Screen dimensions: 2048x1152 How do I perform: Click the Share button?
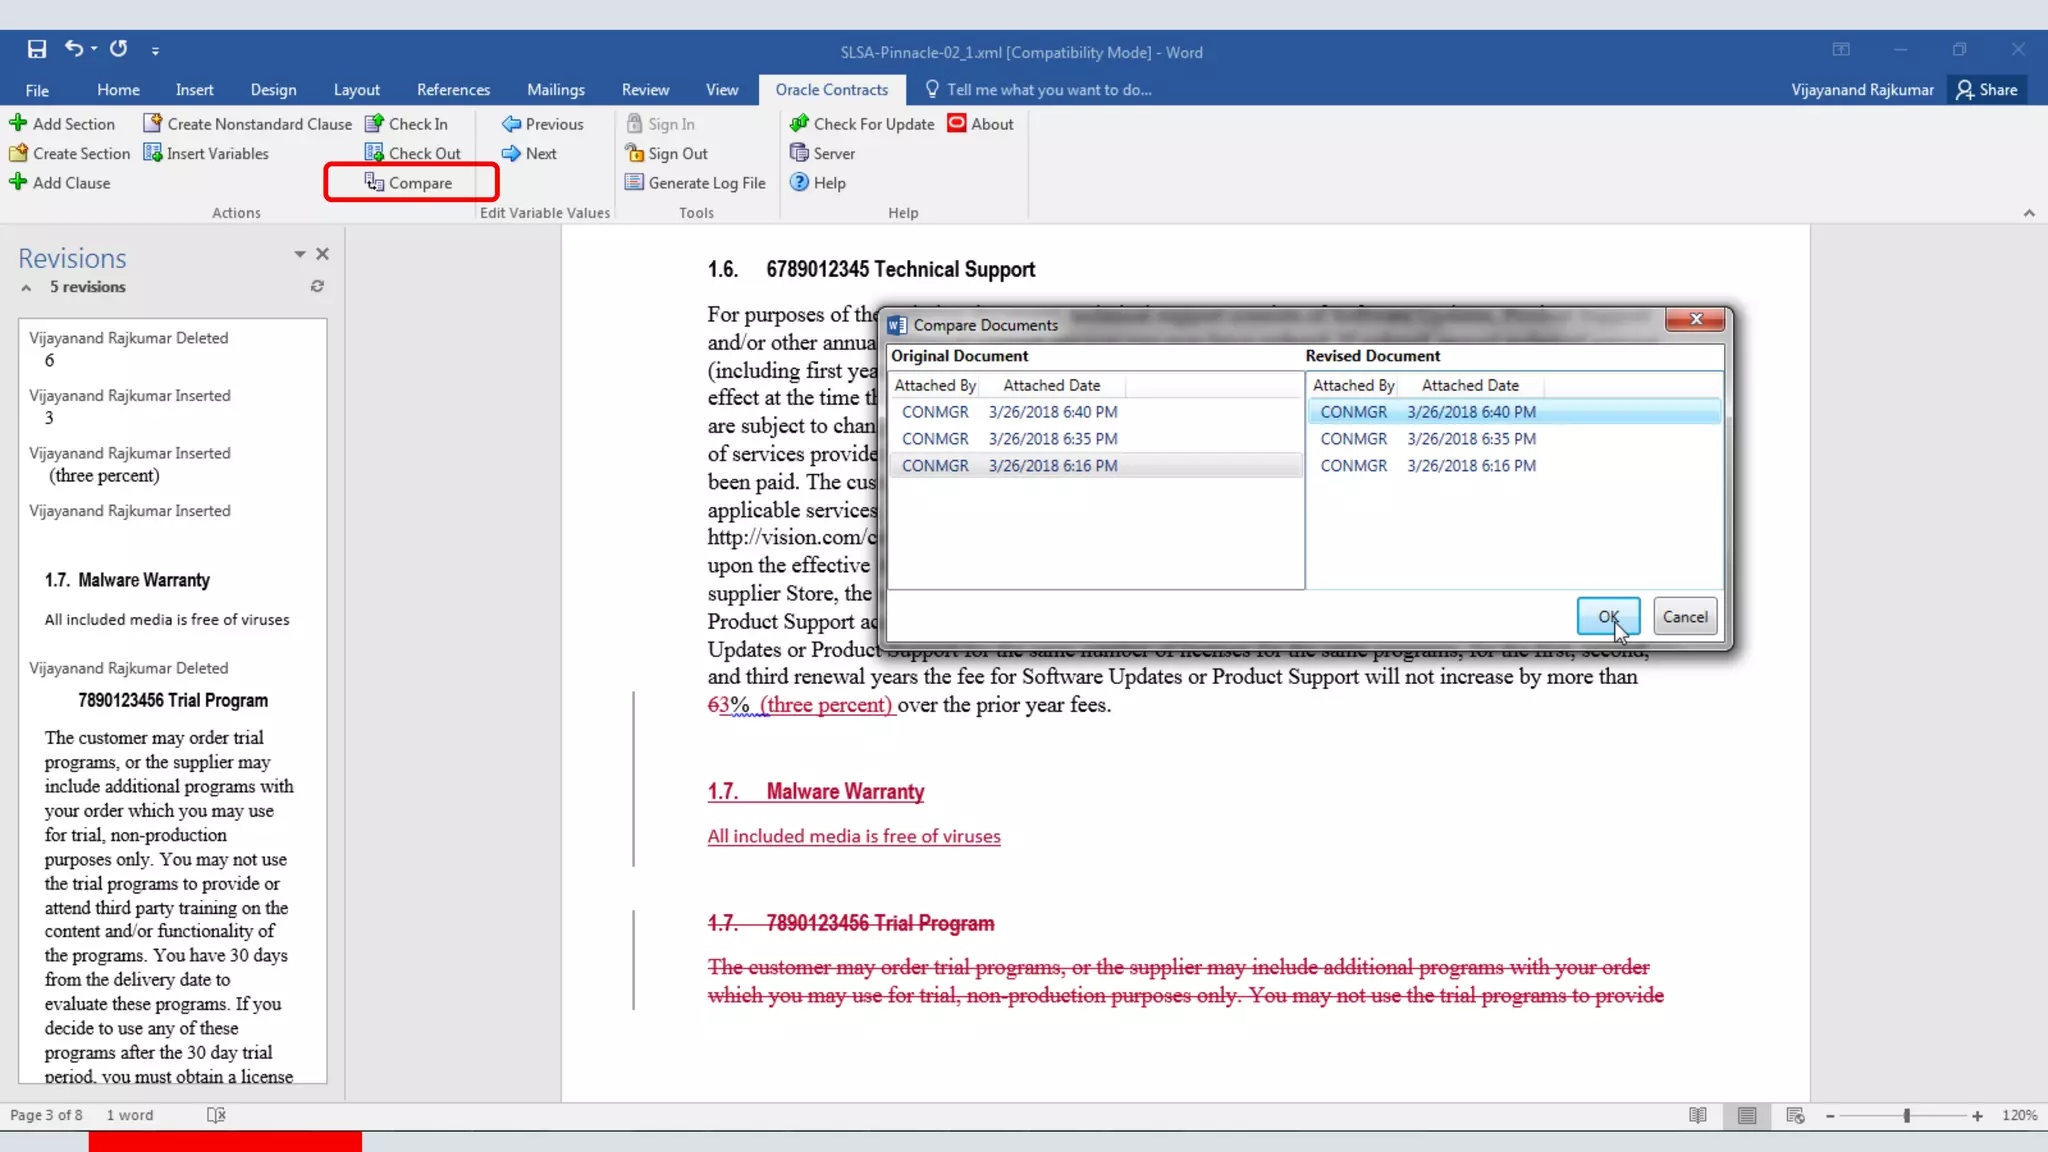(x=1987, y=90)
